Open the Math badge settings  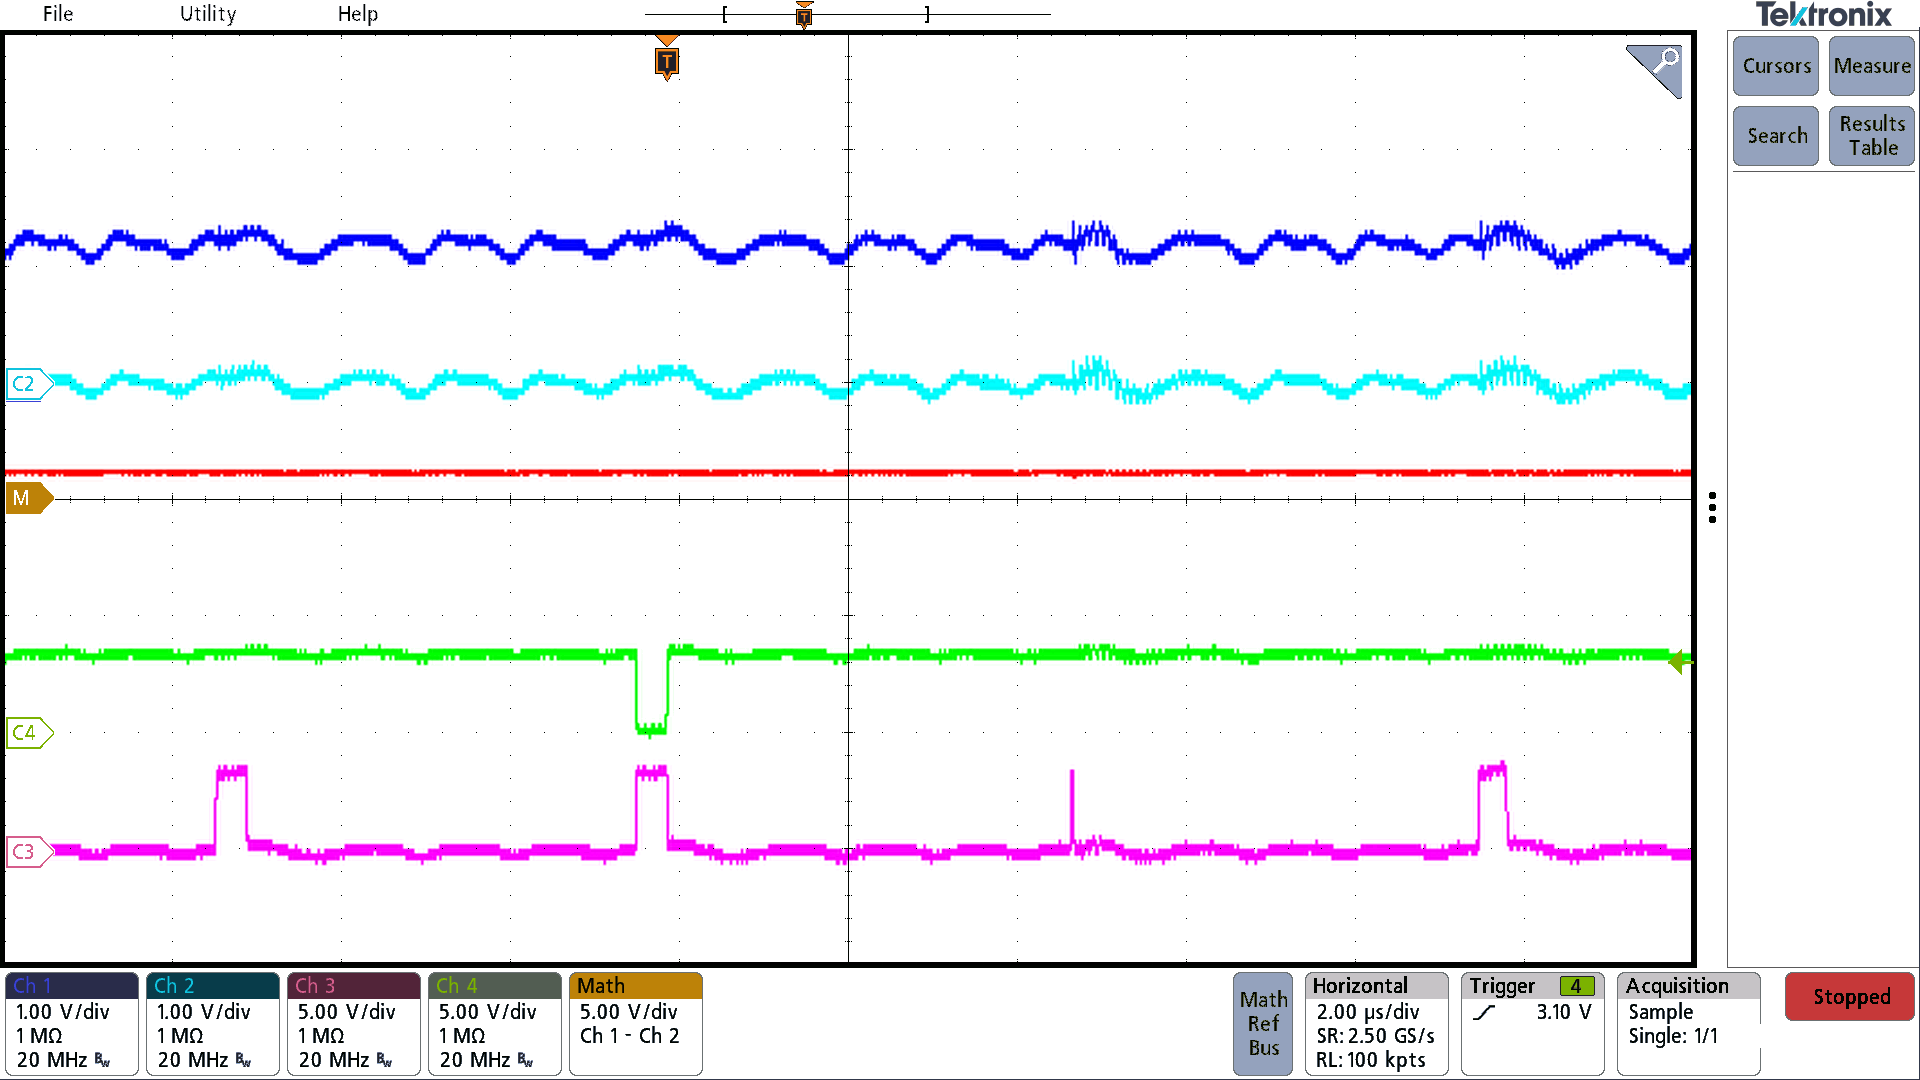coord(635,1023)
